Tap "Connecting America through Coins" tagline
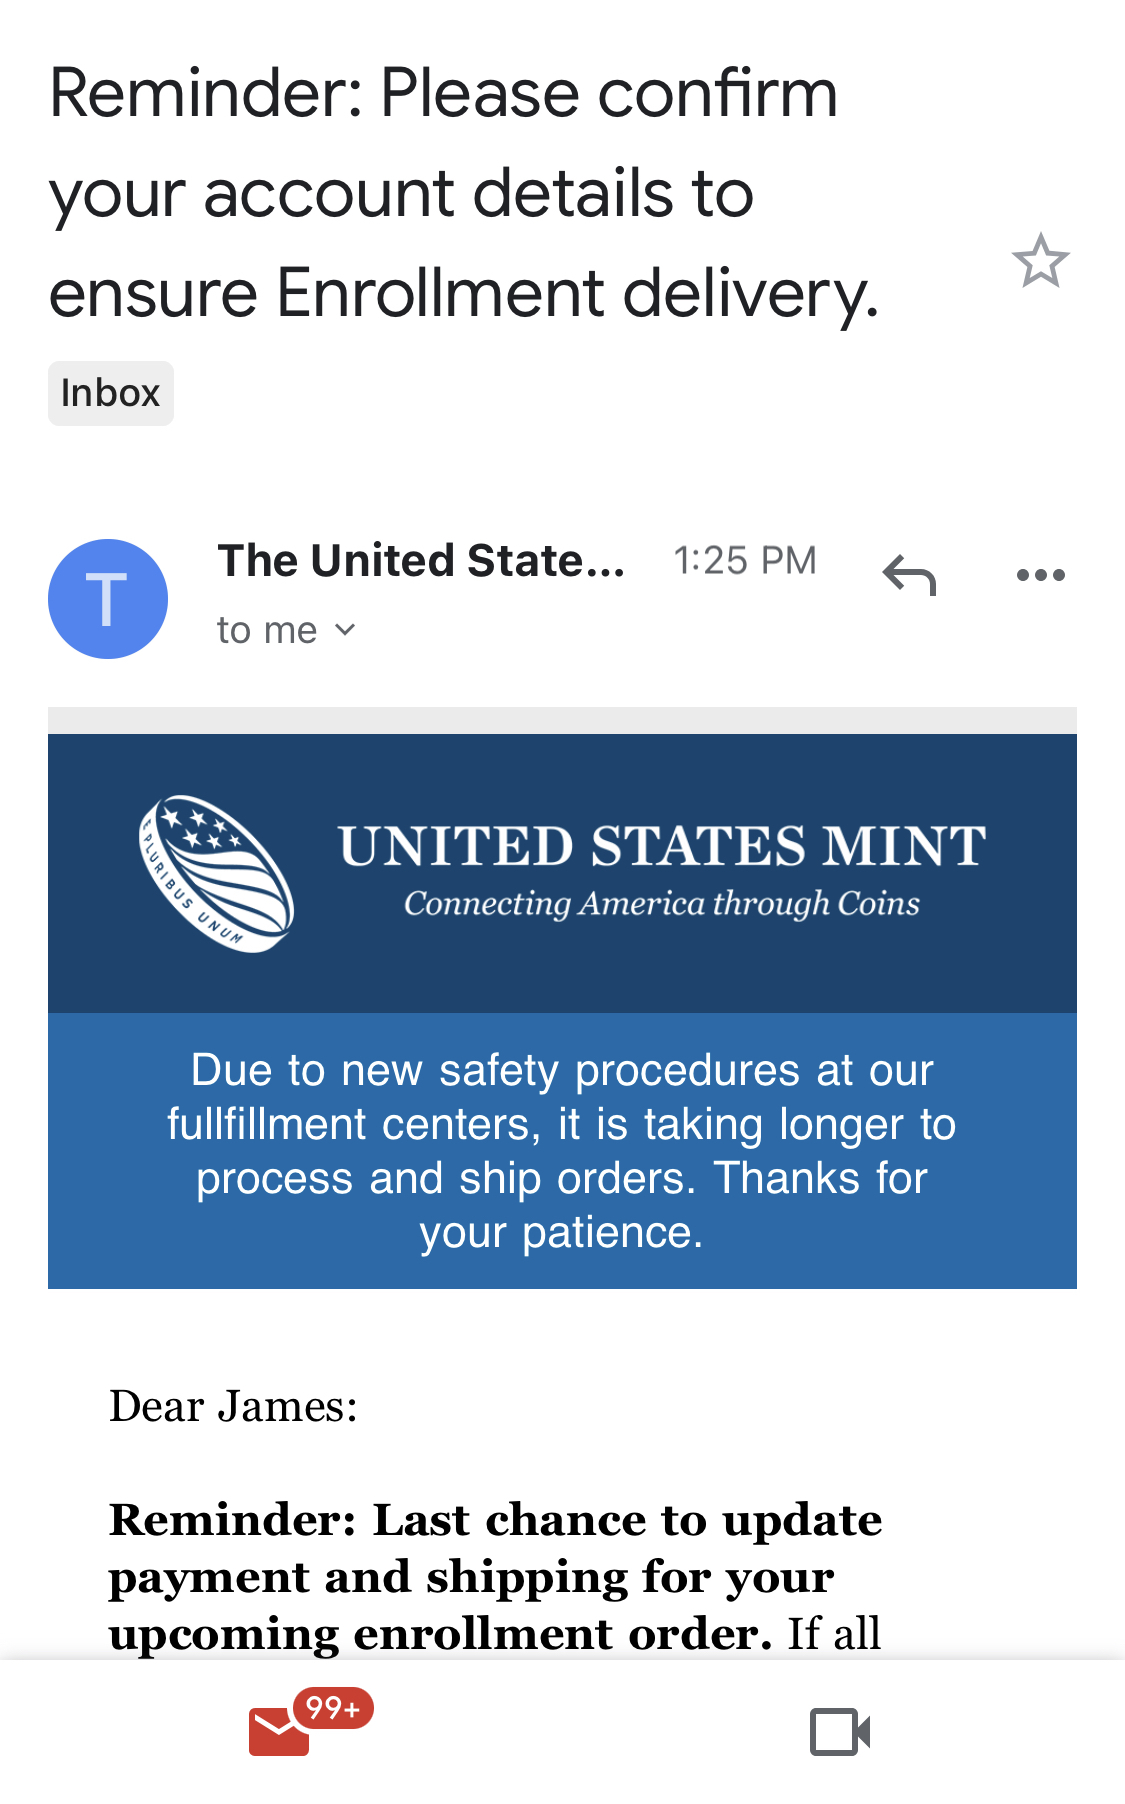Screen dimensions: 1125x1804 click(x=661, y=904)
